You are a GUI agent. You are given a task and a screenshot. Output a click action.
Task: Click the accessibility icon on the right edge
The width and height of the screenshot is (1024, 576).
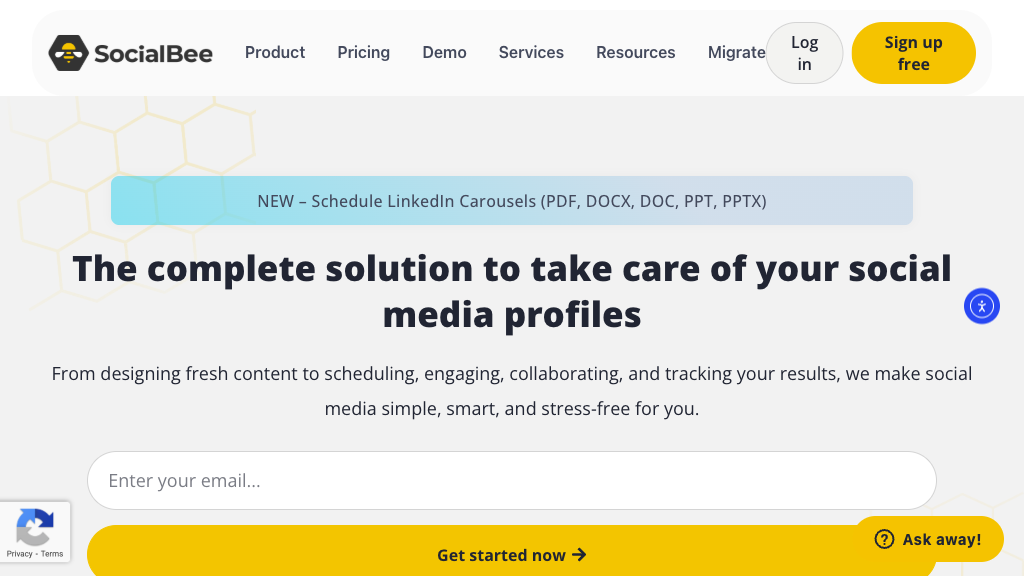pyautogui.click(x=981, y=306)
